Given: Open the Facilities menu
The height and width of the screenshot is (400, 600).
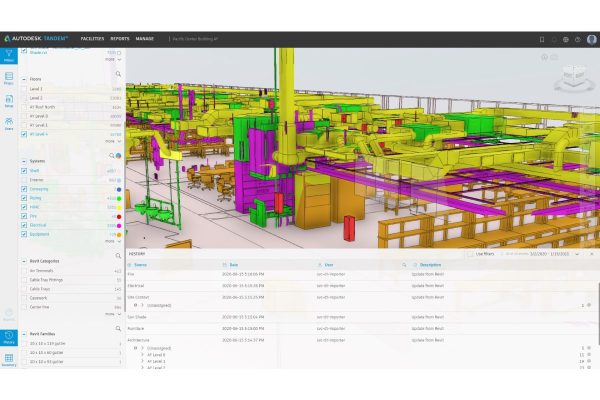Looking at the screenshot, I should (92, 39).
